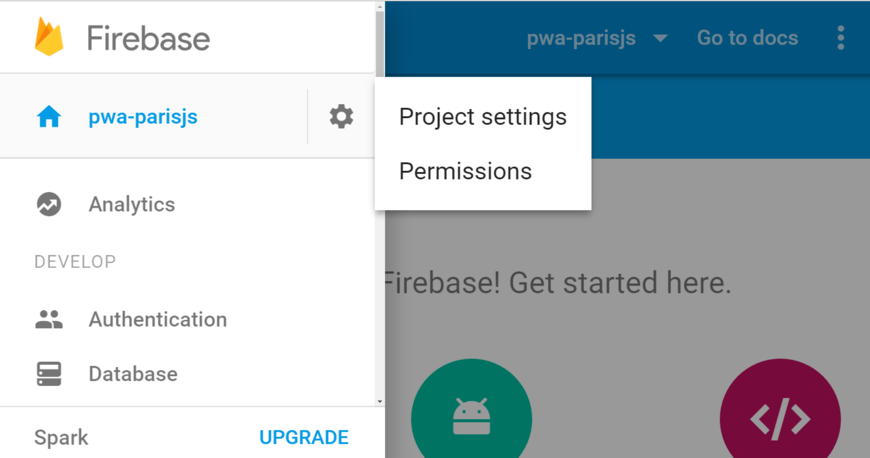Choose Permissions from the menu
Screen dimensions: 870x458
465,171
